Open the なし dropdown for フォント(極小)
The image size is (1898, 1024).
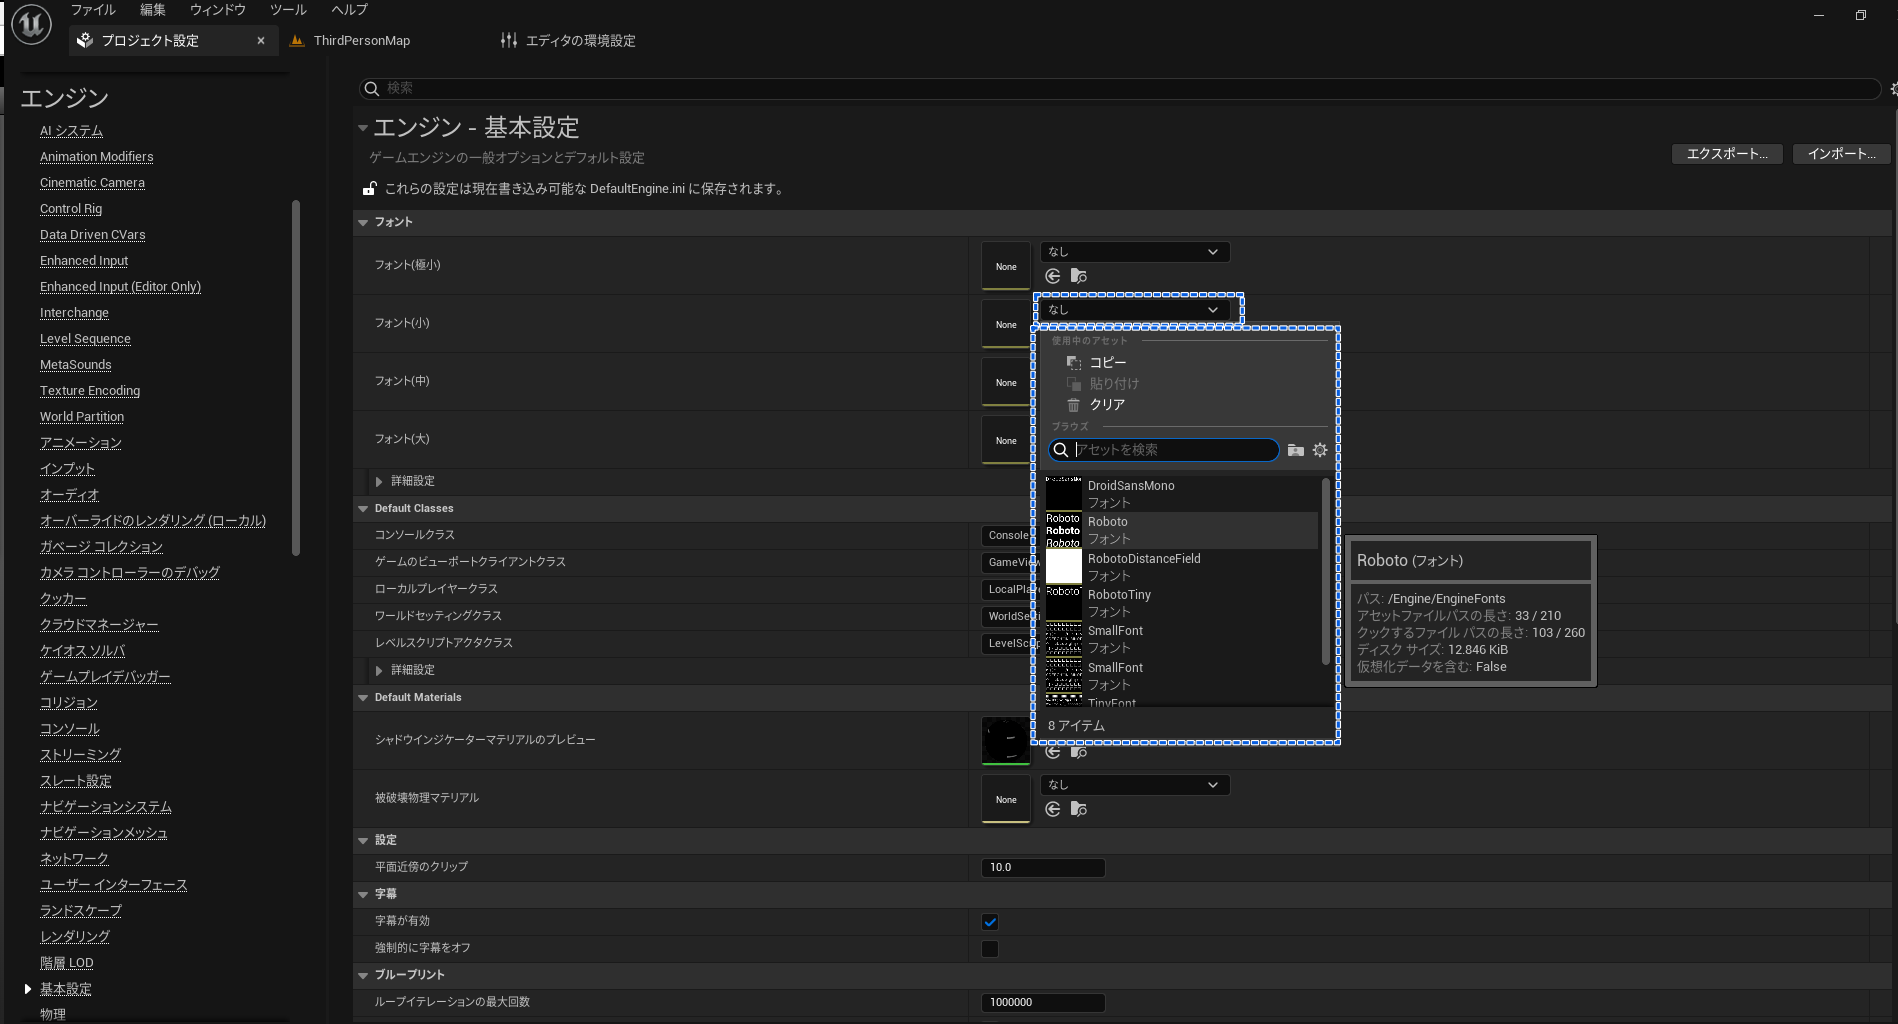1133,251
